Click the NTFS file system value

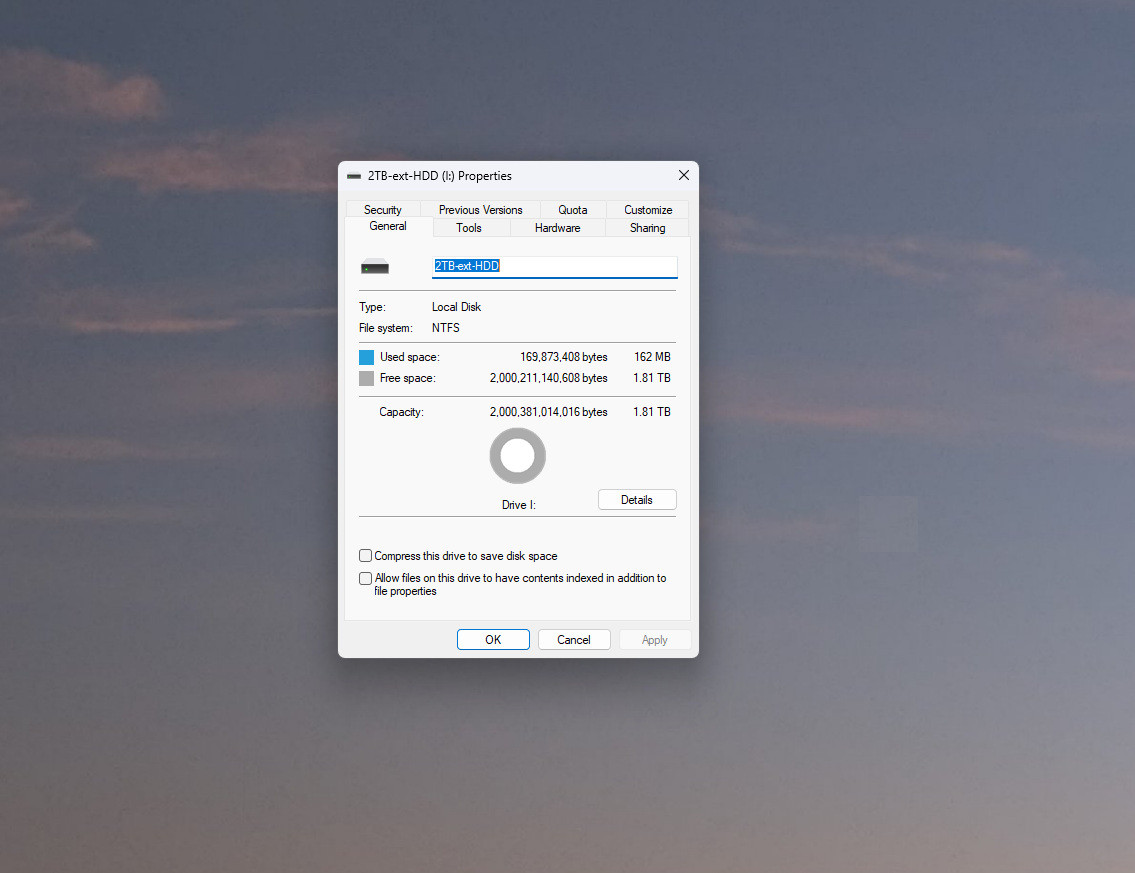pyautogui.click(x=445, y=328)
